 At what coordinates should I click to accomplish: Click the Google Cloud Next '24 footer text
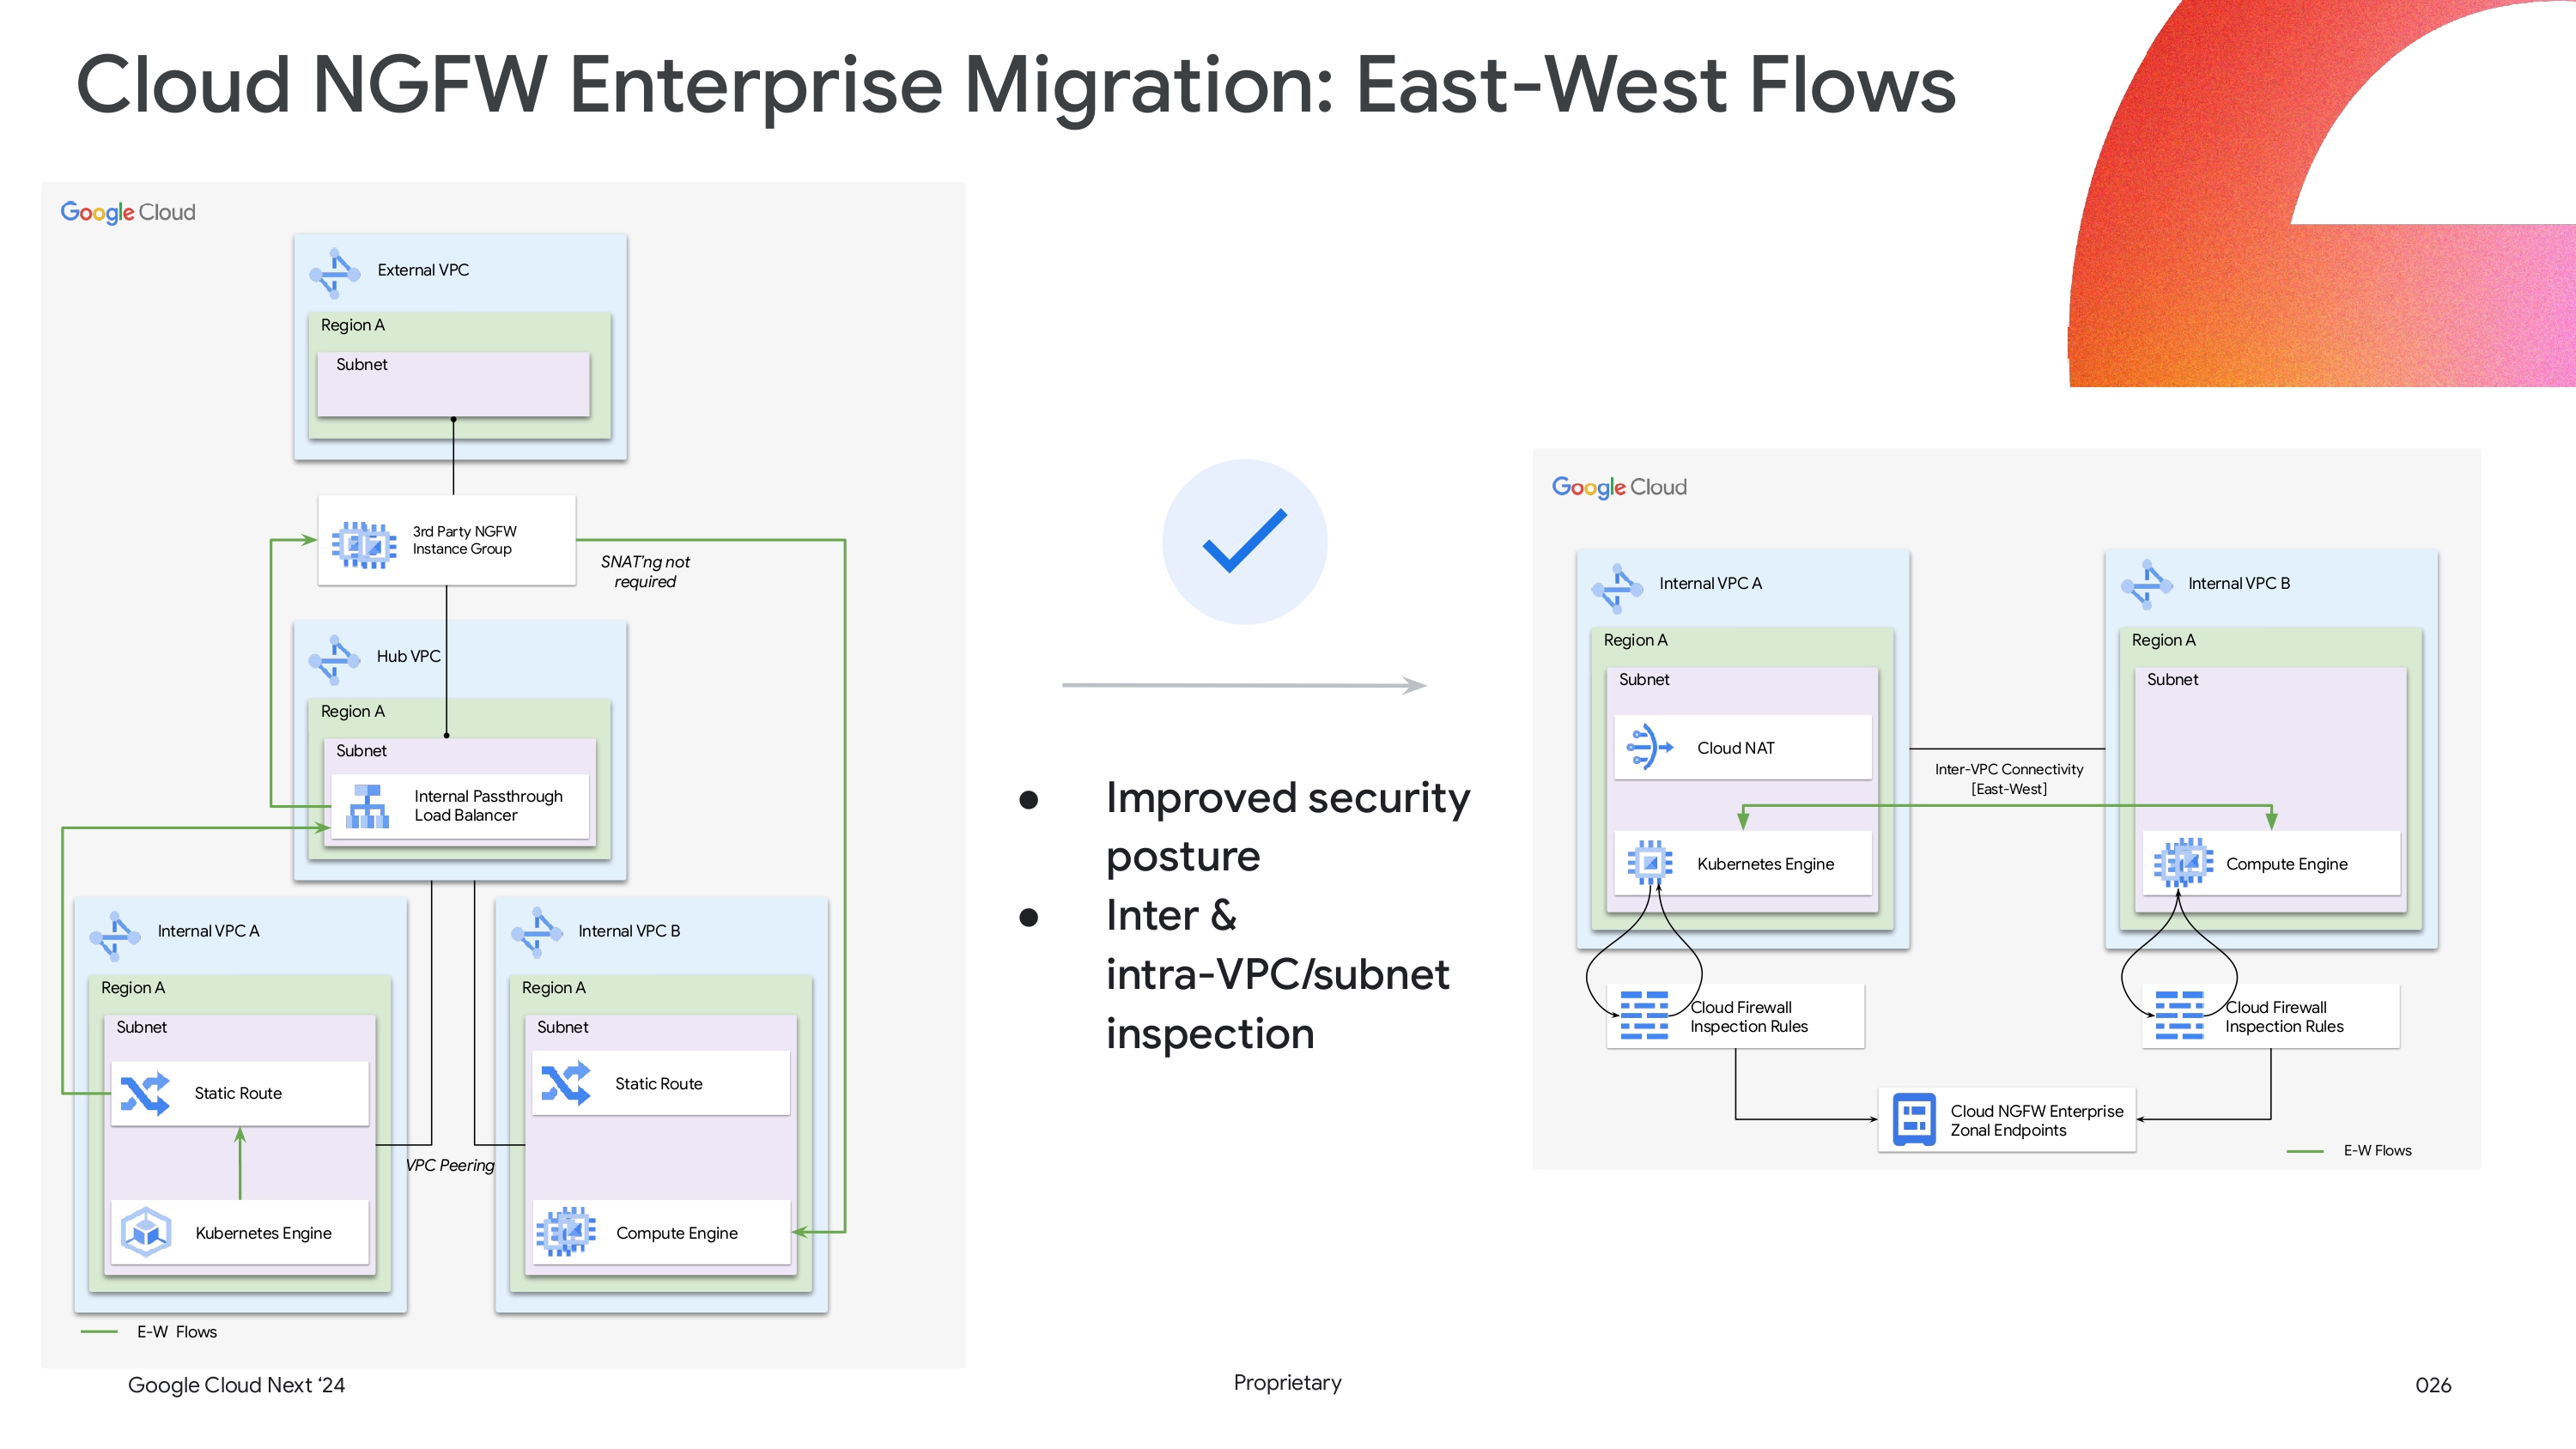236,1386
